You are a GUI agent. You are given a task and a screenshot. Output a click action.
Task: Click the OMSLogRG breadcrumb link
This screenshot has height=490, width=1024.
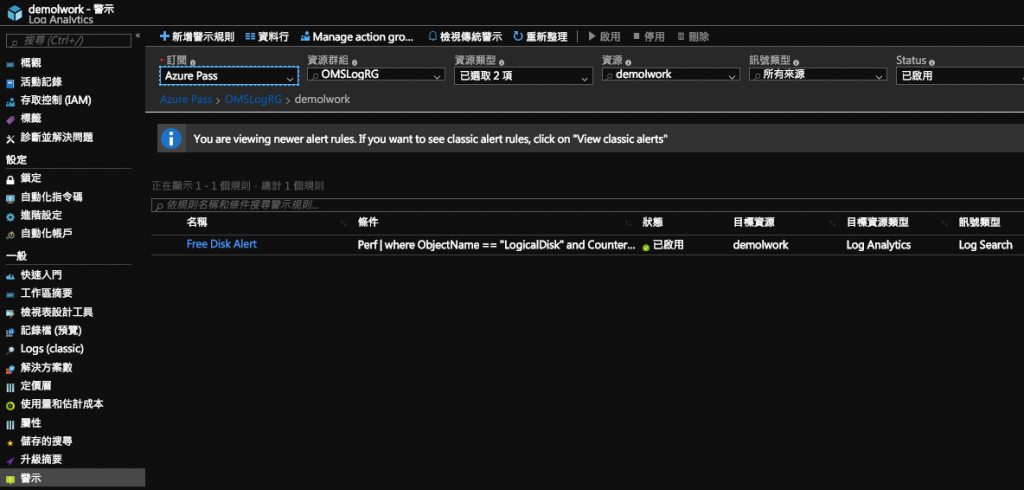pos(253,100)
